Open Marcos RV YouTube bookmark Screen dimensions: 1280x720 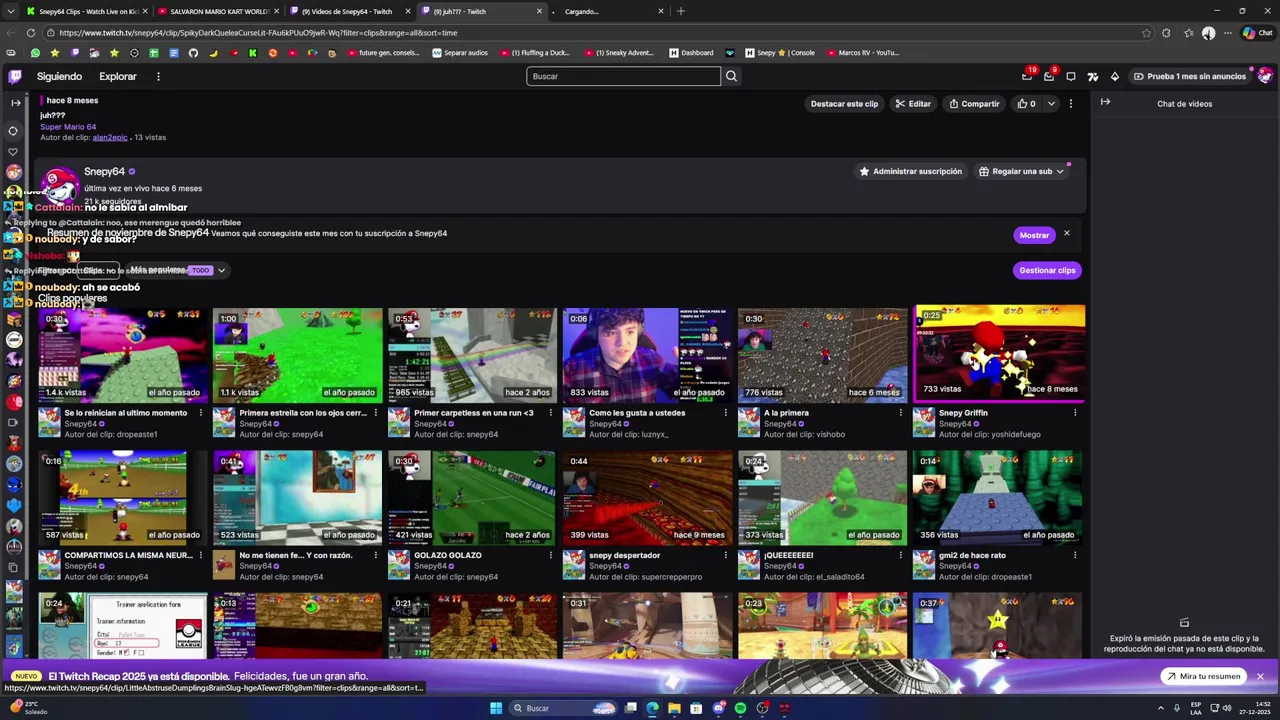[863, 53]
